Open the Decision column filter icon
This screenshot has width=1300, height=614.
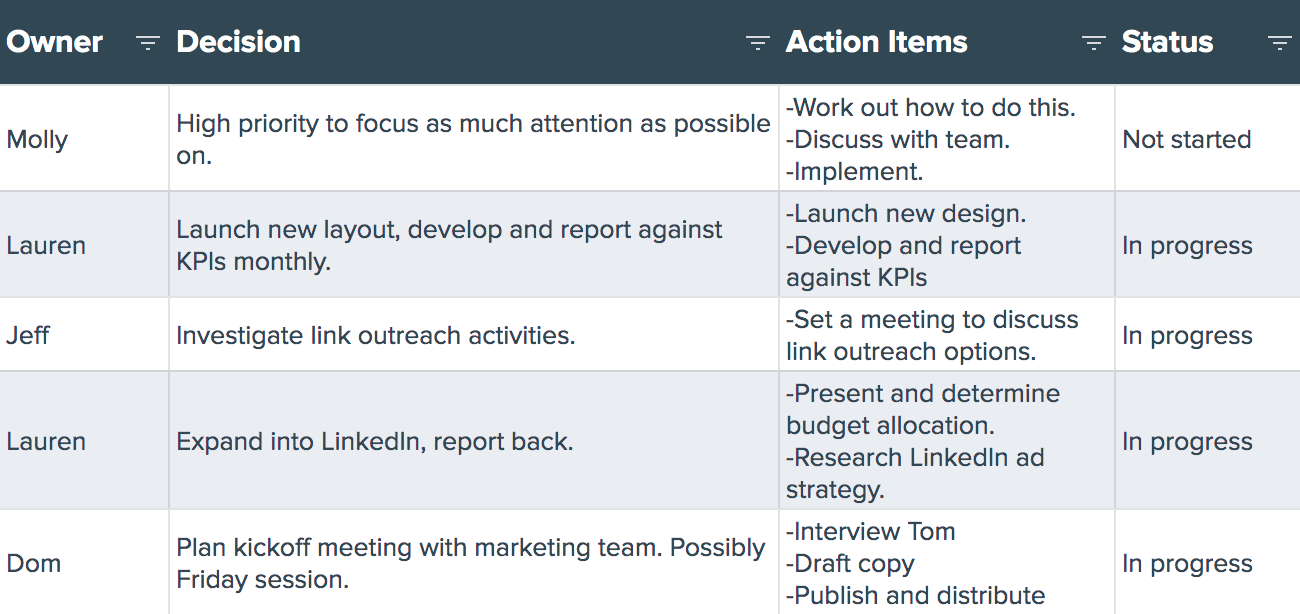(x=758, y=42)
